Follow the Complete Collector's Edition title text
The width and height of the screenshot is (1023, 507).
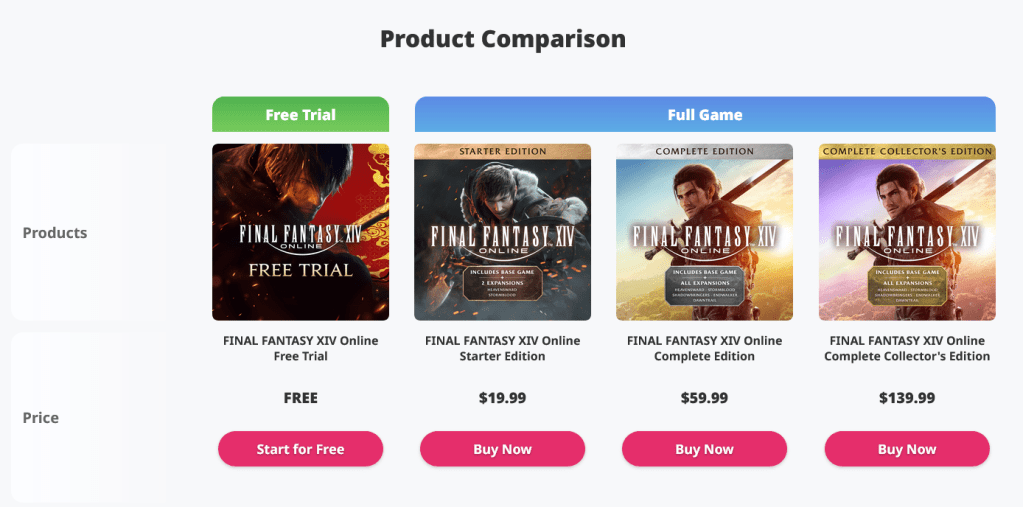pyautogui.click(x=907, y=348)
